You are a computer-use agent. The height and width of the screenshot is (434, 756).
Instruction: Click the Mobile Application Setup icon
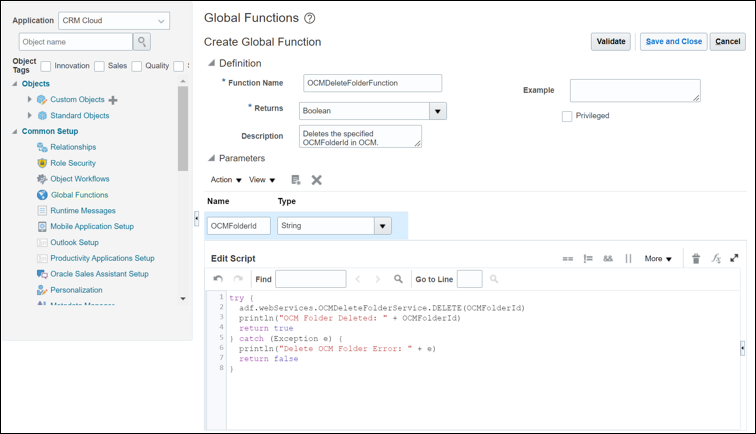click(x=42, y=227)
